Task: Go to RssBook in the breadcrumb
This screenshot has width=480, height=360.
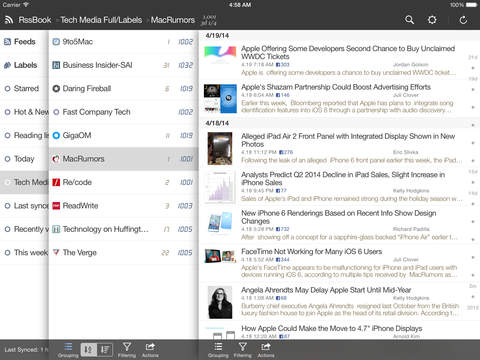Action: pyautogui.click(x=35, y=20)
